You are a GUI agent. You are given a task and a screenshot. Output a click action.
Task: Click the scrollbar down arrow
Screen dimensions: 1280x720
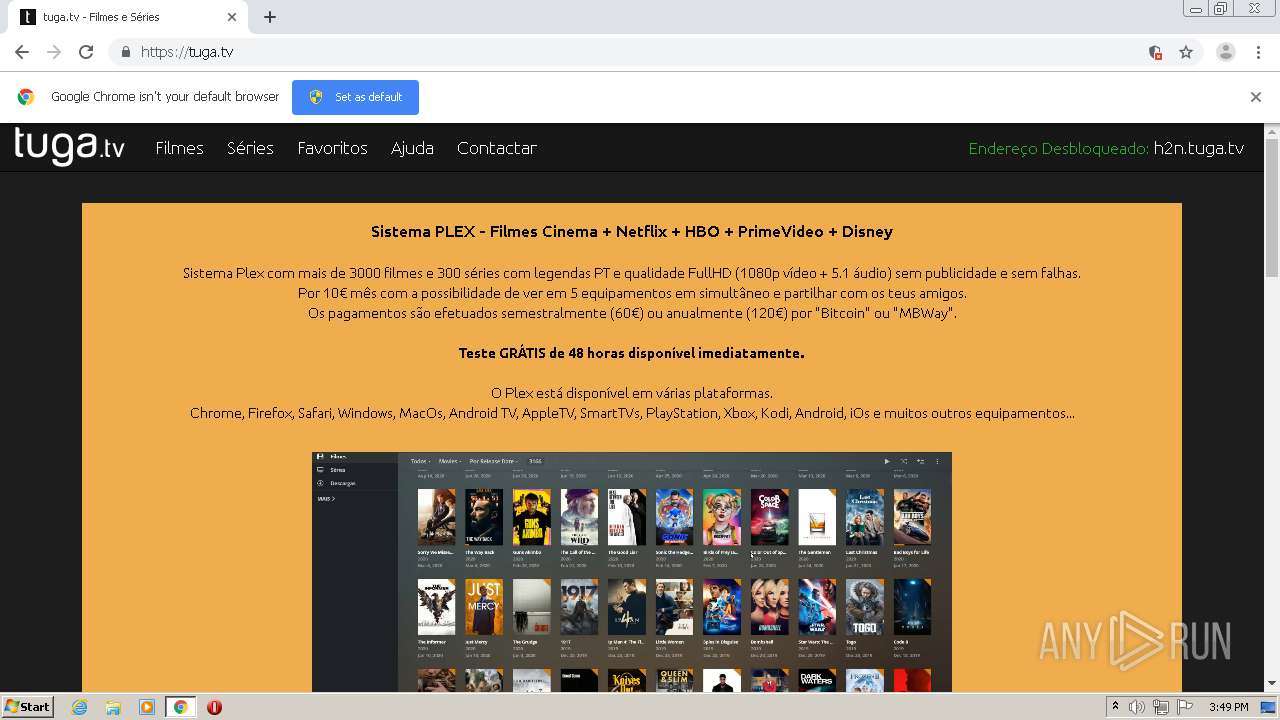tap(1272, 684)
